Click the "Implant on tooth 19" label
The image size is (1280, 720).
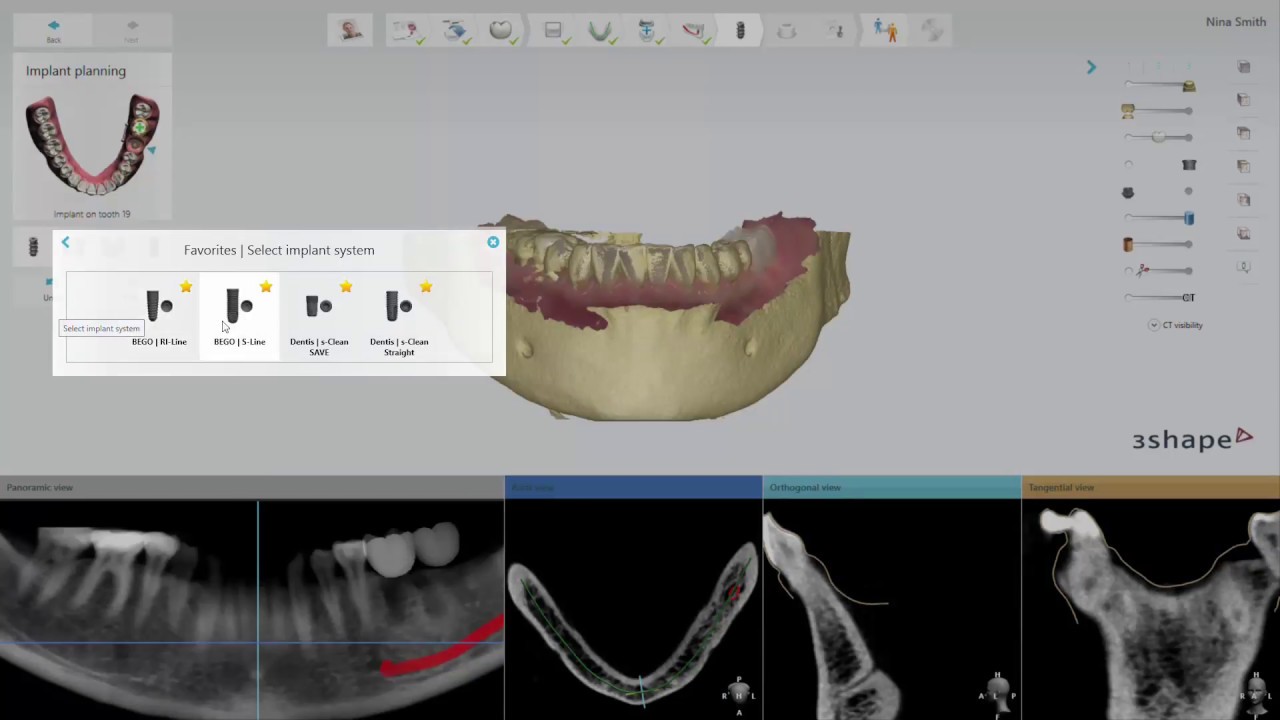pyautogui.click(x=92, y=214)
